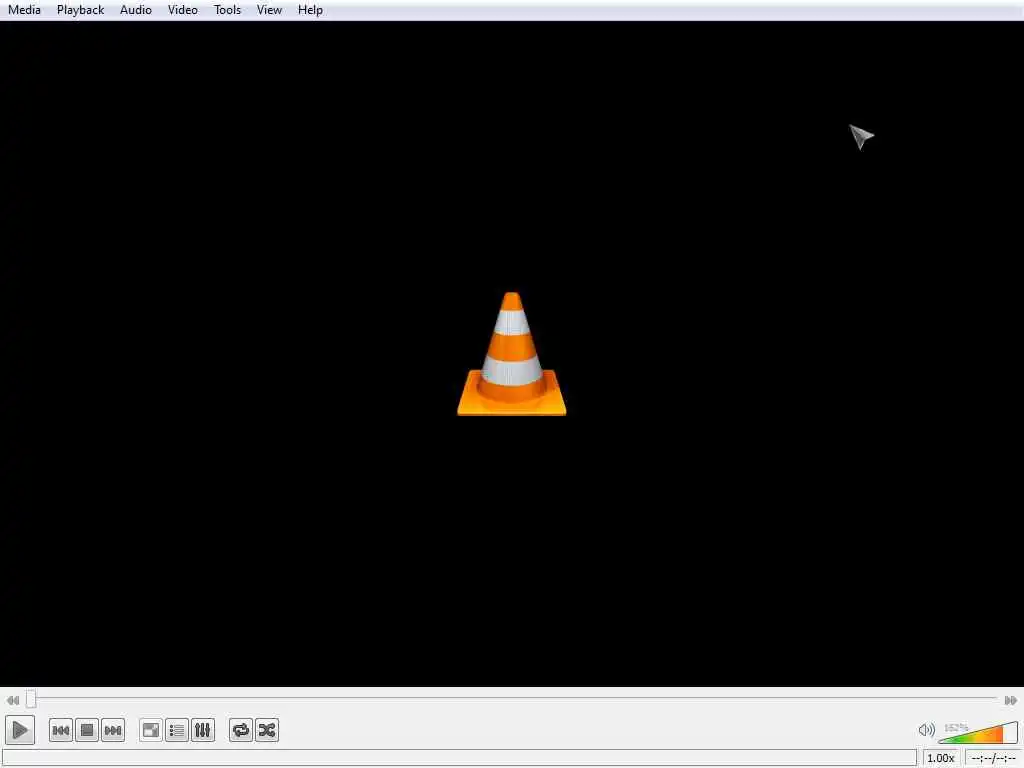This screenshot has width=1024, height=768.
Task: Open the Help menu
Action: click(x=310, y=10)
